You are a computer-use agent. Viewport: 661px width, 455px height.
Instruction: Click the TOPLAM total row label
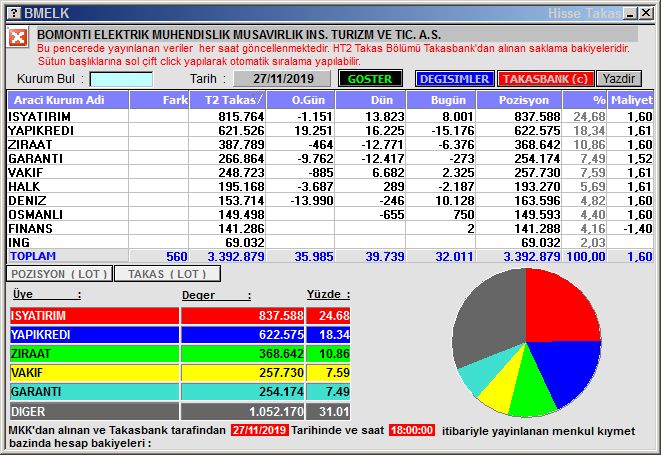[x=33, y=256]
